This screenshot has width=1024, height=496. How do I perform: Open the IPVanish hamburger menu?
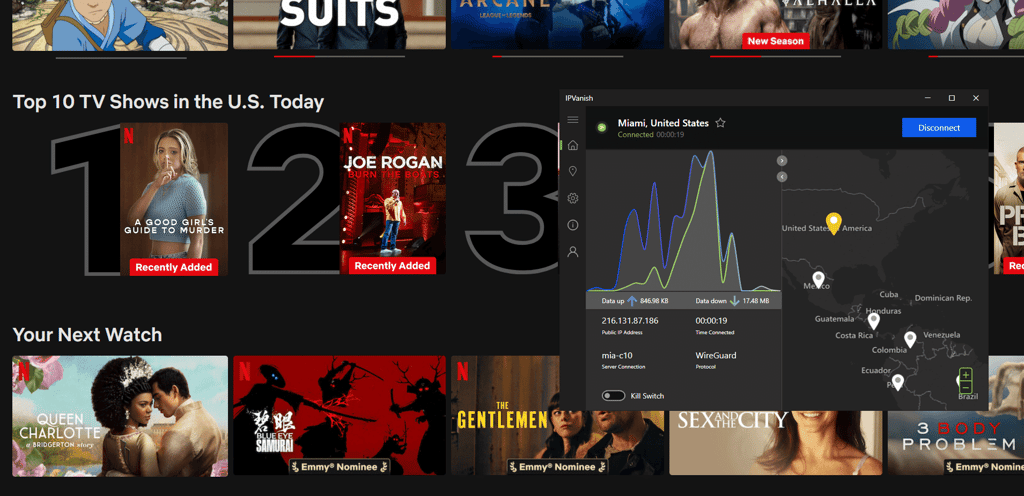click(573, 119)
